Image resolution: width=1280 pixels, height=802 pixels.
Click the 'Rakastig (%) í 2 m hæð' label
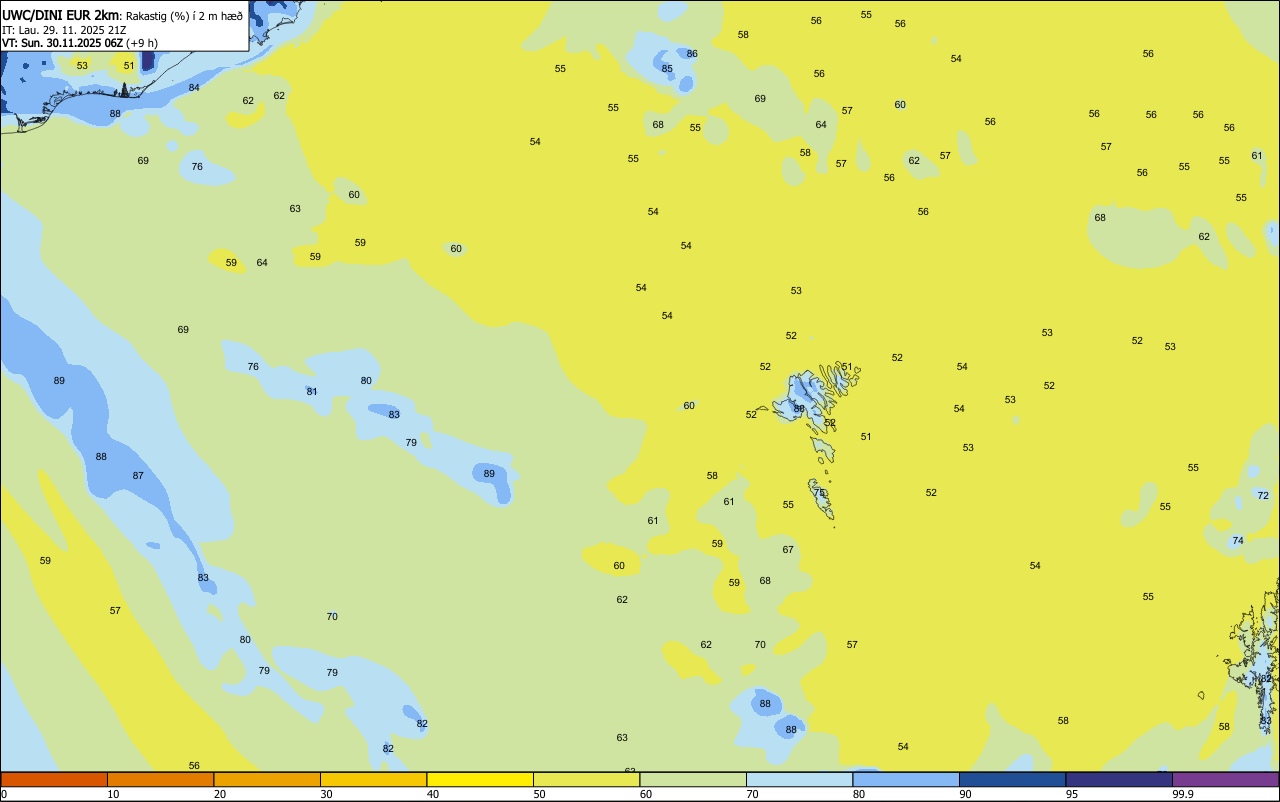[184, 16]
